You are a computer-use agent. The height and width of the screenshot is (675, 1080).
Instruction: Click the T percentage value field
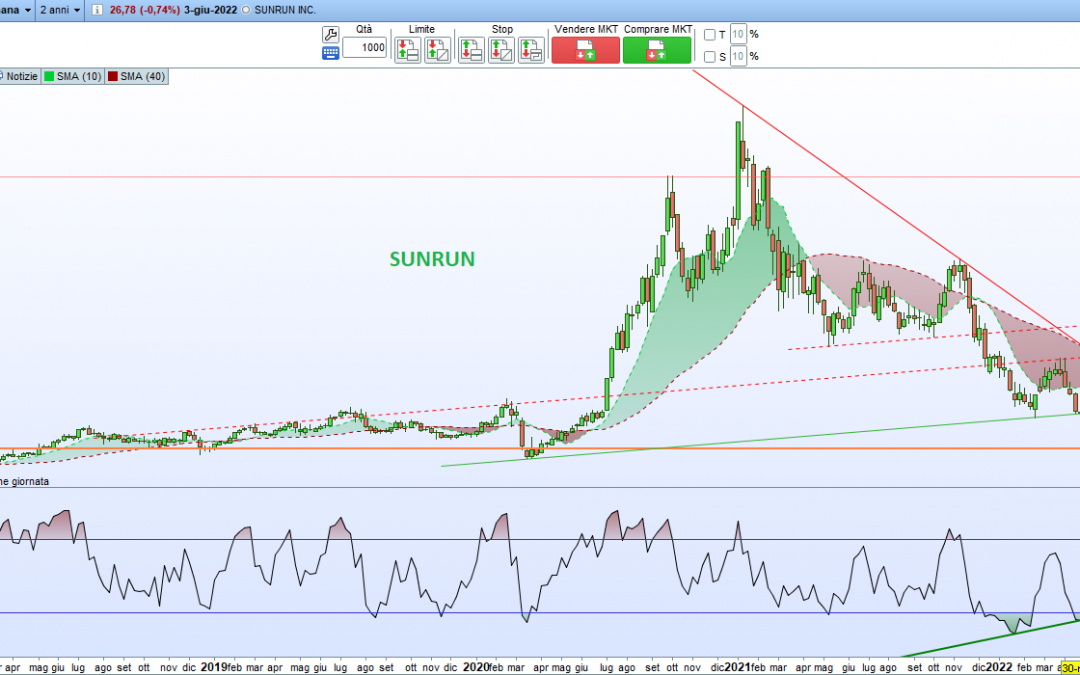click(x=738, y=34)
